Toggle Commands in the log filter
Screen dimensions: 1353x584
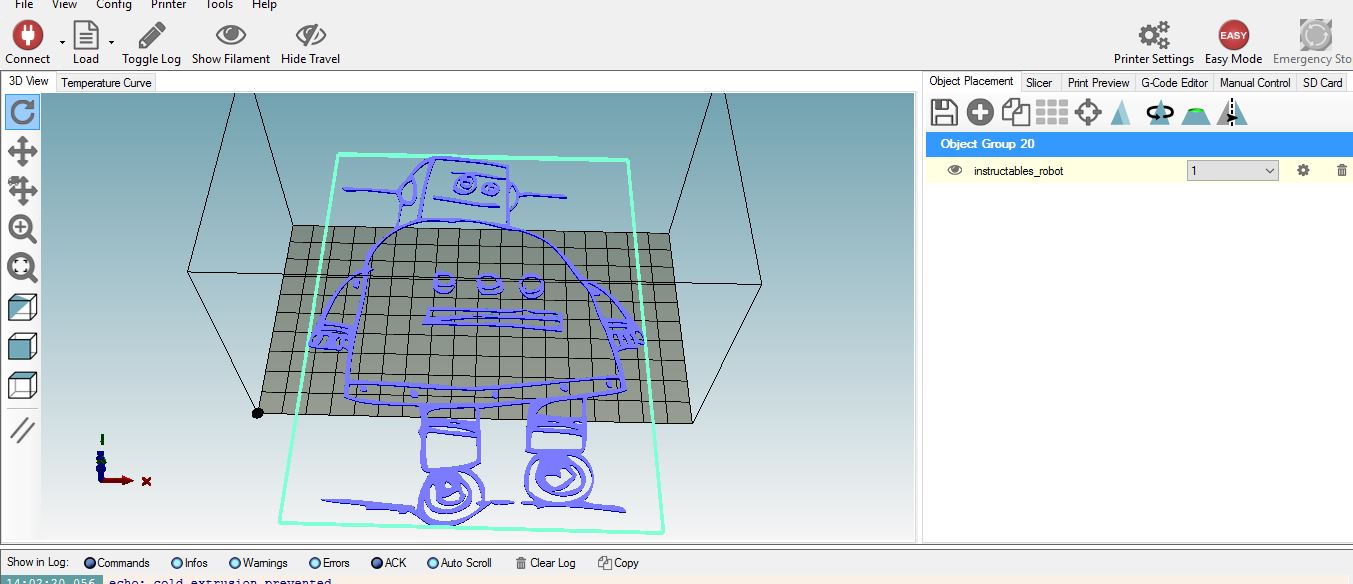click(x=116, y=563)
